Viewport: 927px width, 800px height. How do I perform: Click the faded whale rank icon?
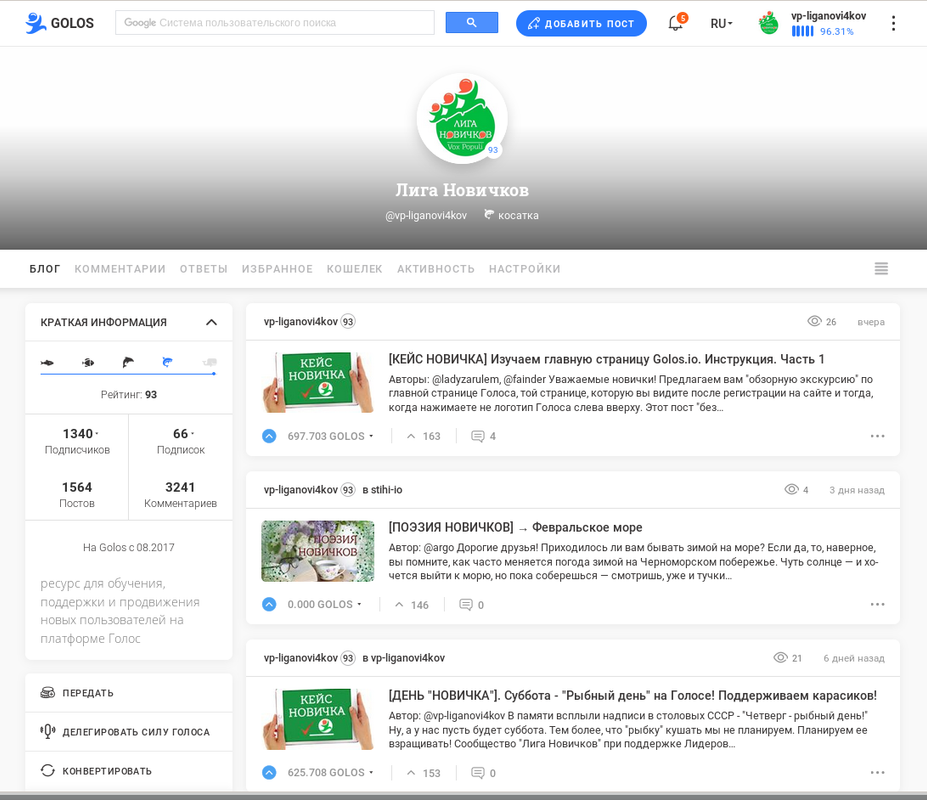(x=209, y=362)
